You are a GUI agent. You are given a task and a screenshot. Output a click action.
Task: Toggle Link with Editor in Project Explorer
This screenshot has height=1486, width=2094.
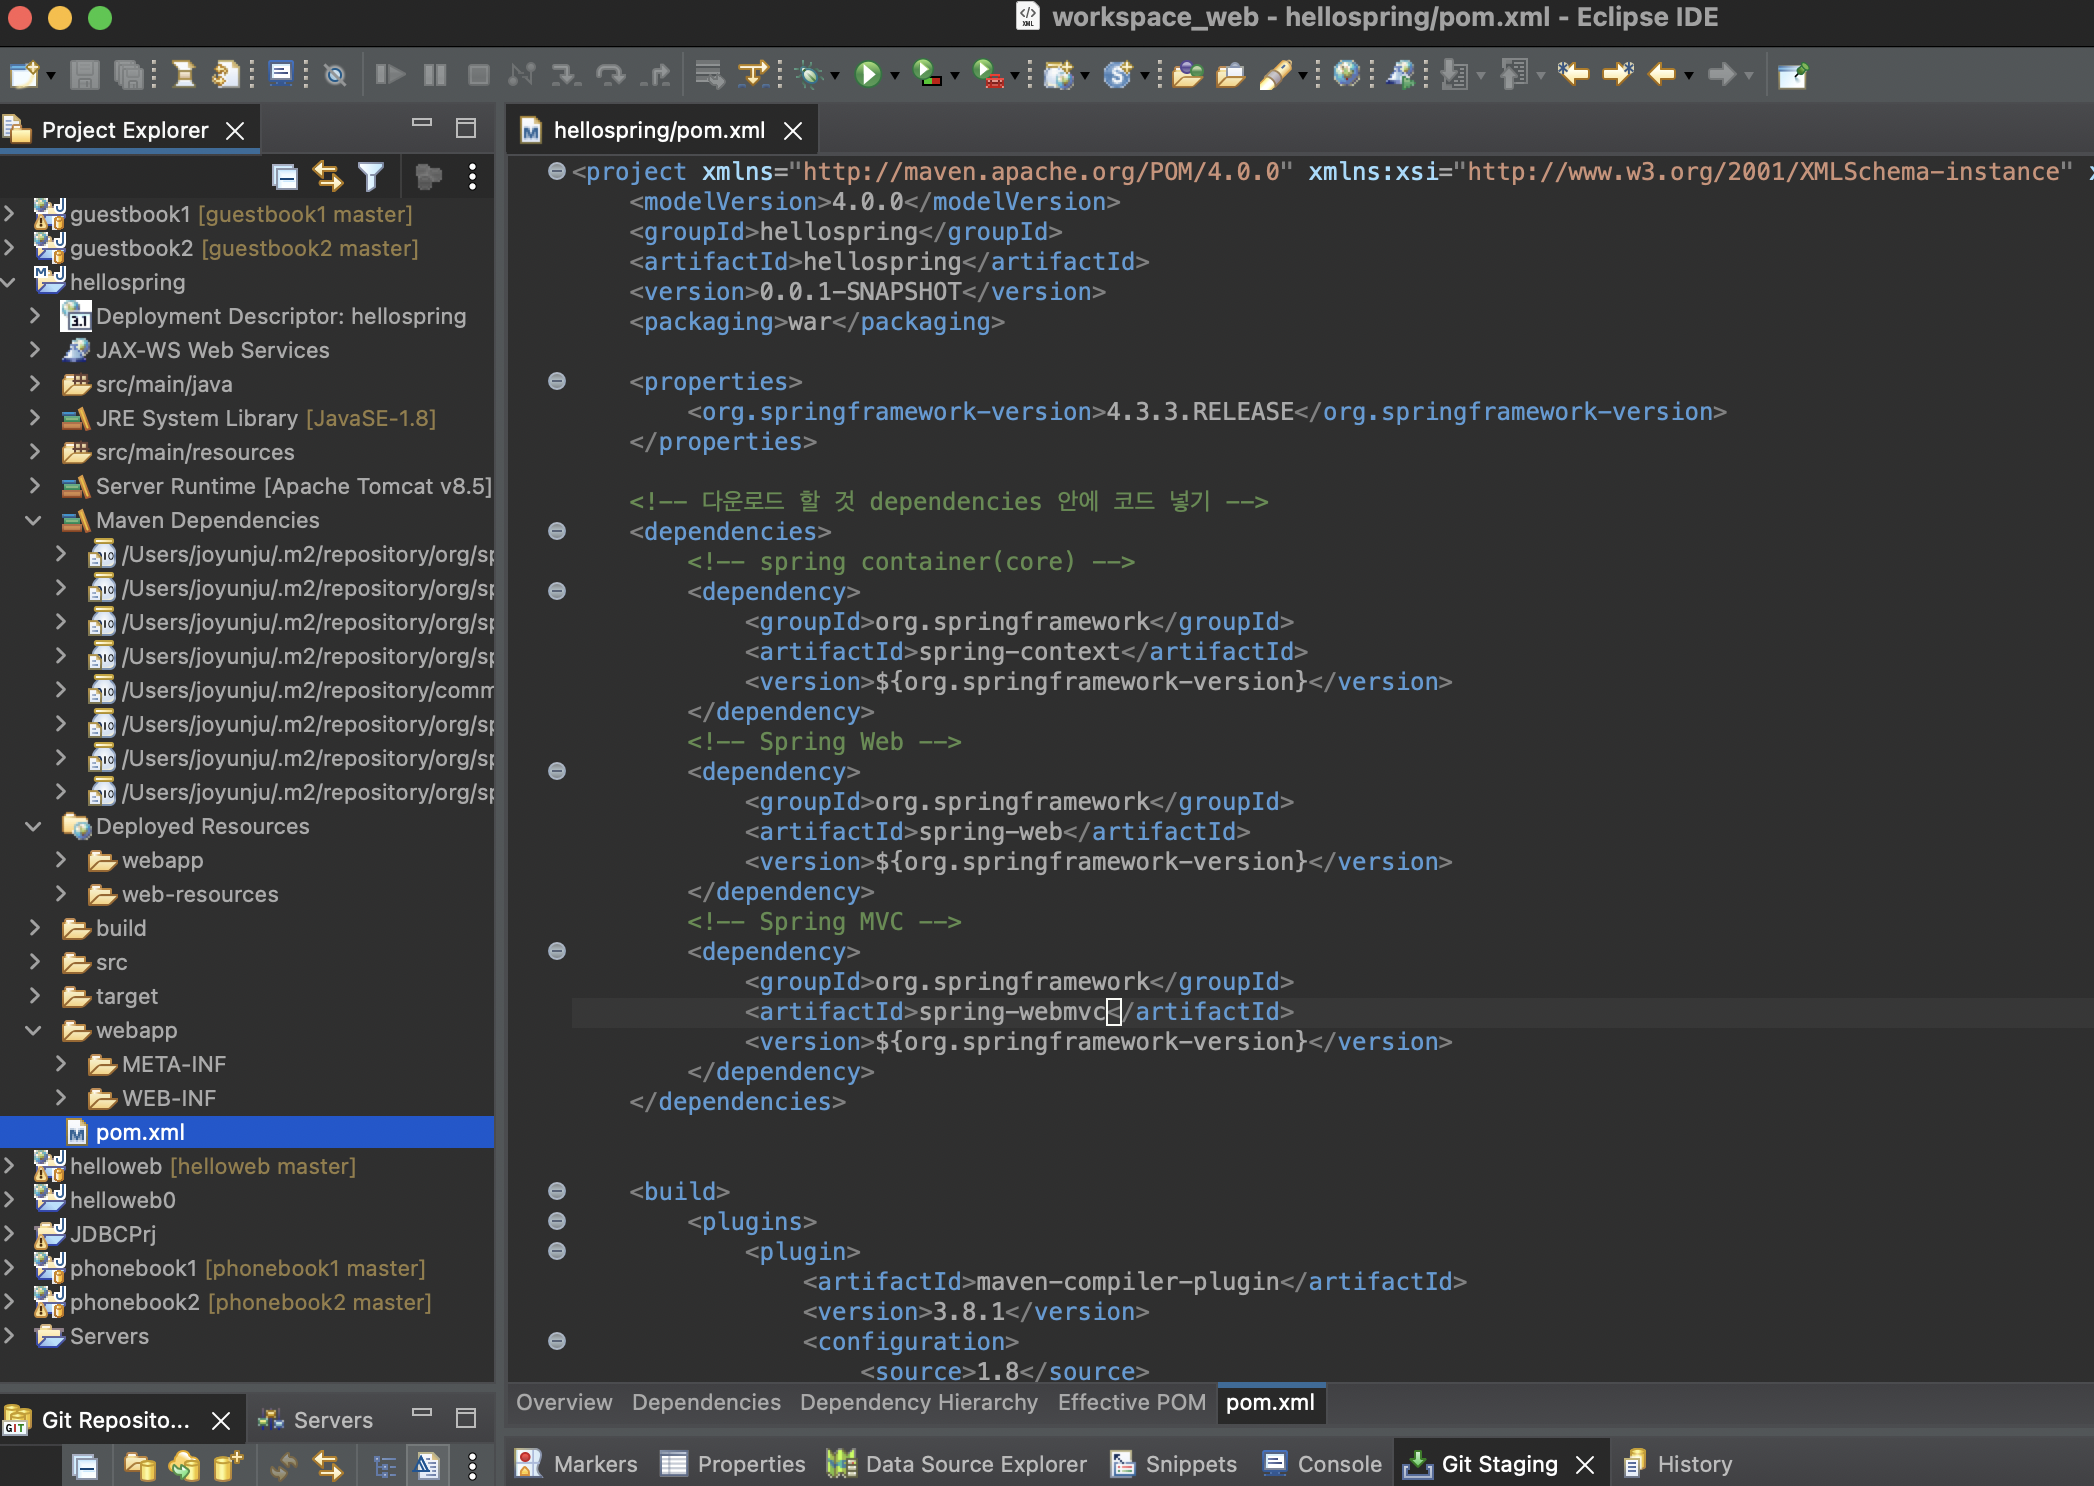327,177
